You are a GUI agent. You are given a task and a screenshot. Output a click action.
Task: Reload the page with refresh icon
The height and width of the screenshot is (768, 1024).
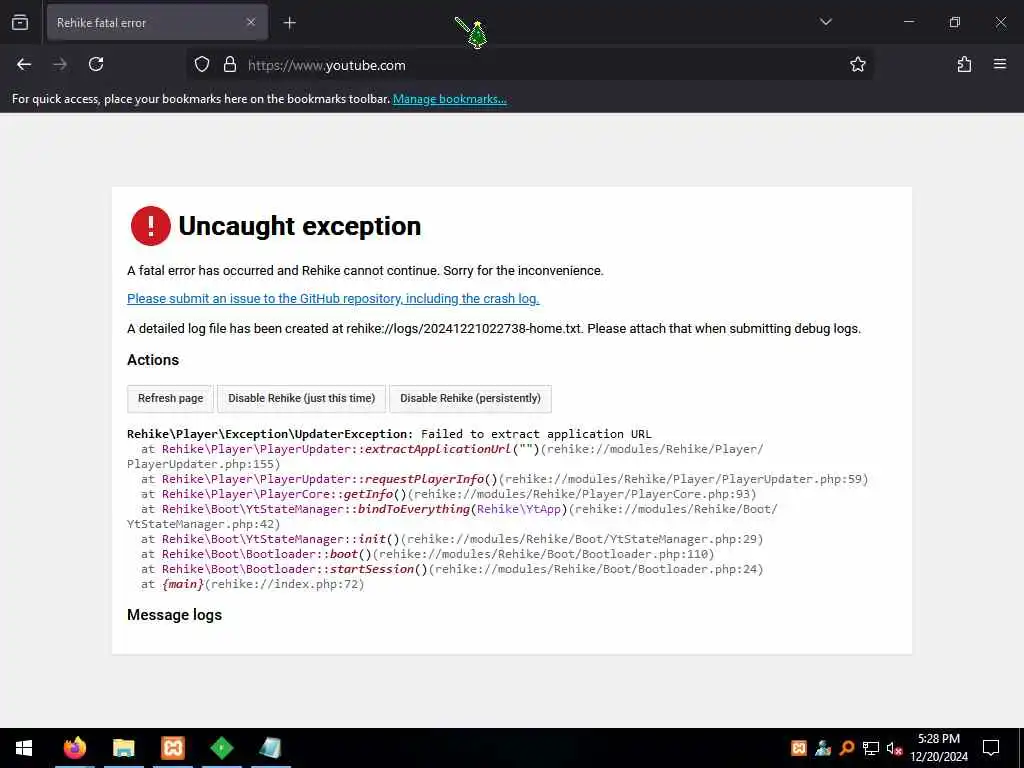pos(96,65)
